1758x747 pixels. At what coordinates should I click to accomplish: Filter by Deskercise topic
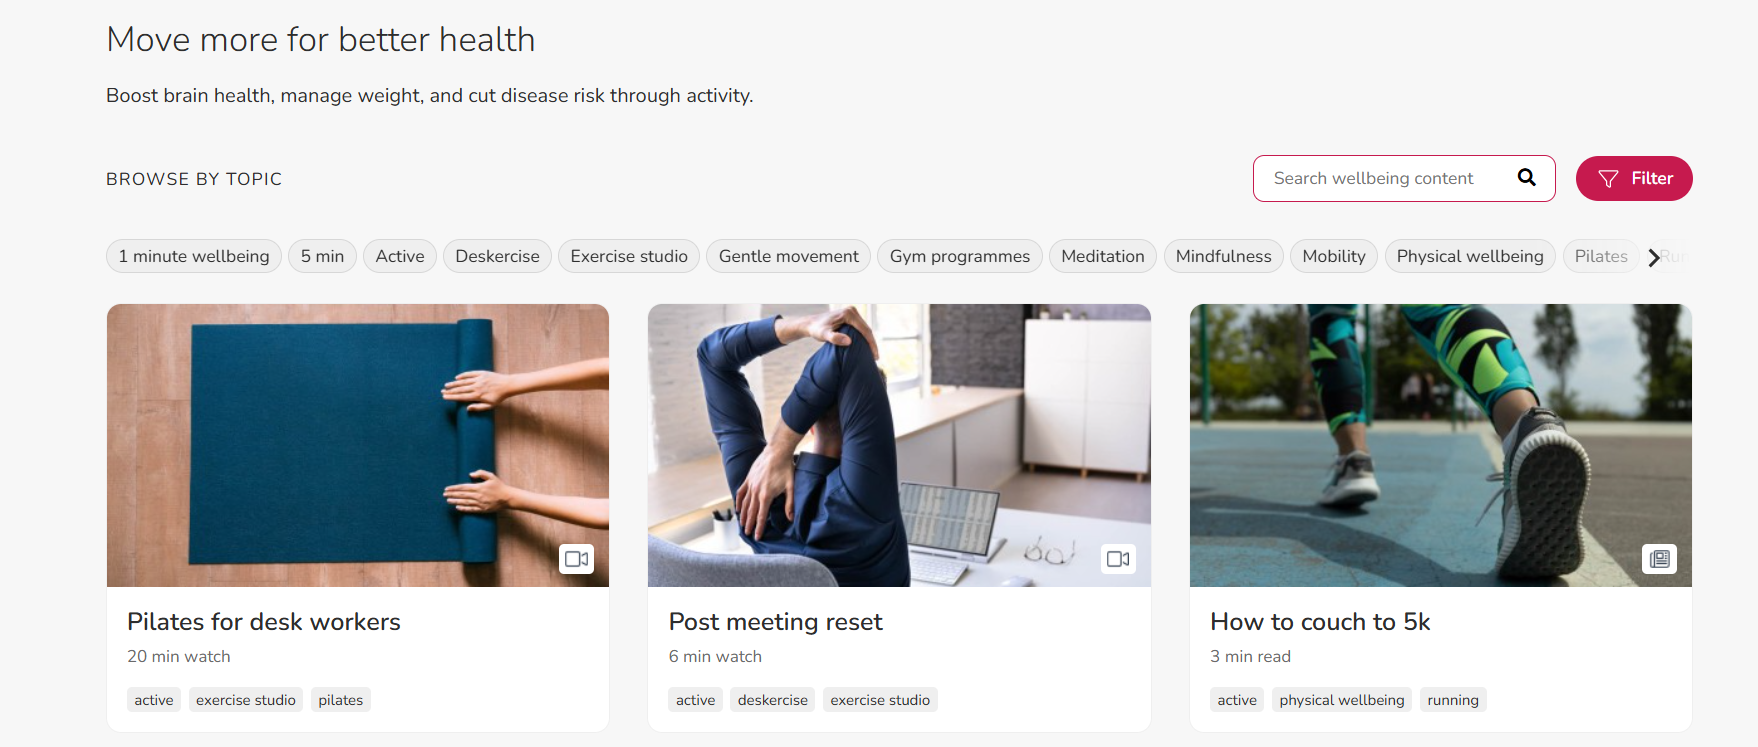(x=497, y=256)
